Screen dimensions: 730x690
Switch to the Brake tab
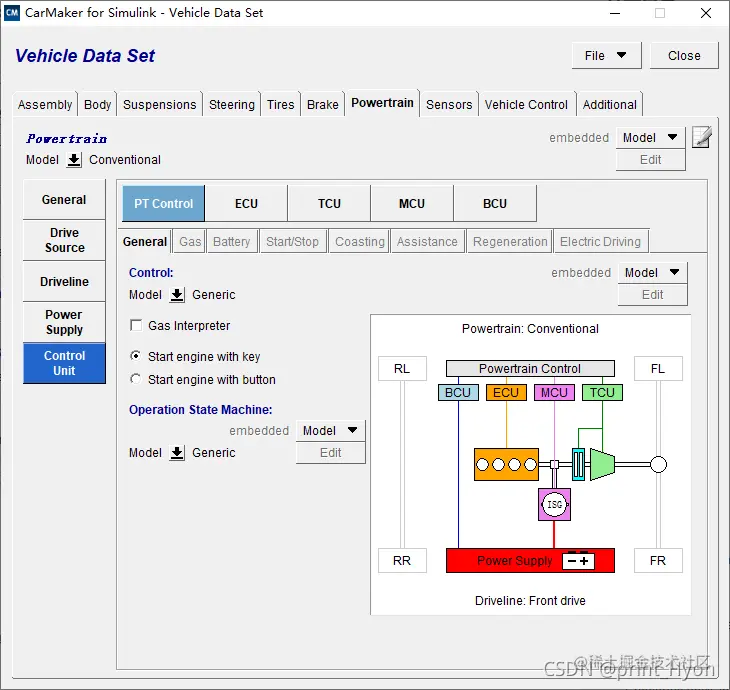click(x=323, y=104)
